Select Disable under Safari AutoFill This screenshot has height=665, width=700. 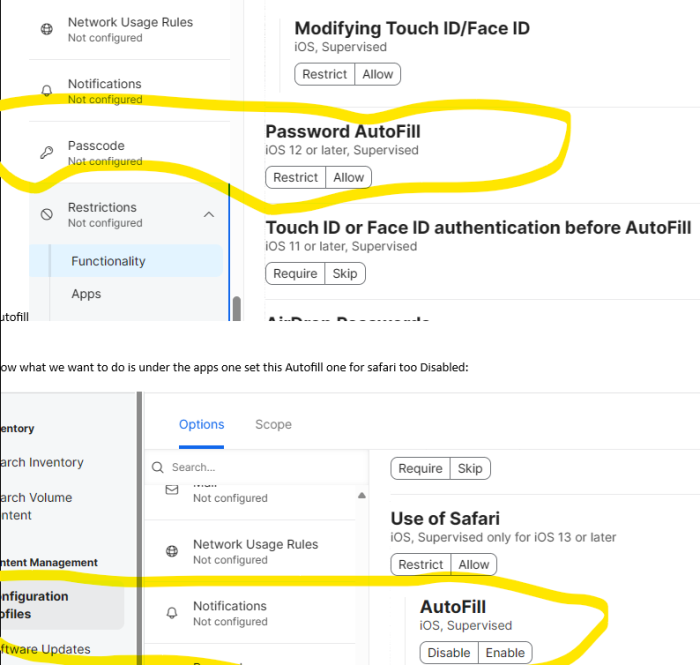click(449, 653)
